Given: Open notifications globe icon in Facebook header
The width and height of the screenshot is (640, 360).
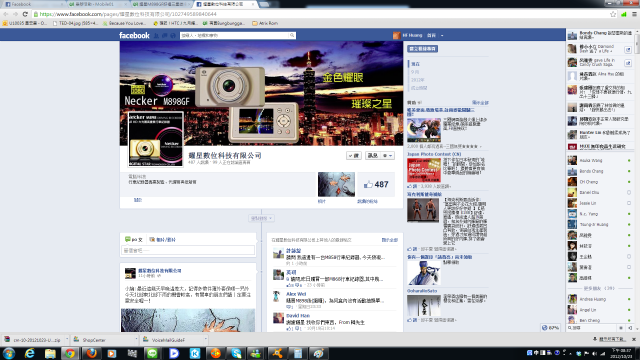Looking at the screenshot, I should [173, 36].
